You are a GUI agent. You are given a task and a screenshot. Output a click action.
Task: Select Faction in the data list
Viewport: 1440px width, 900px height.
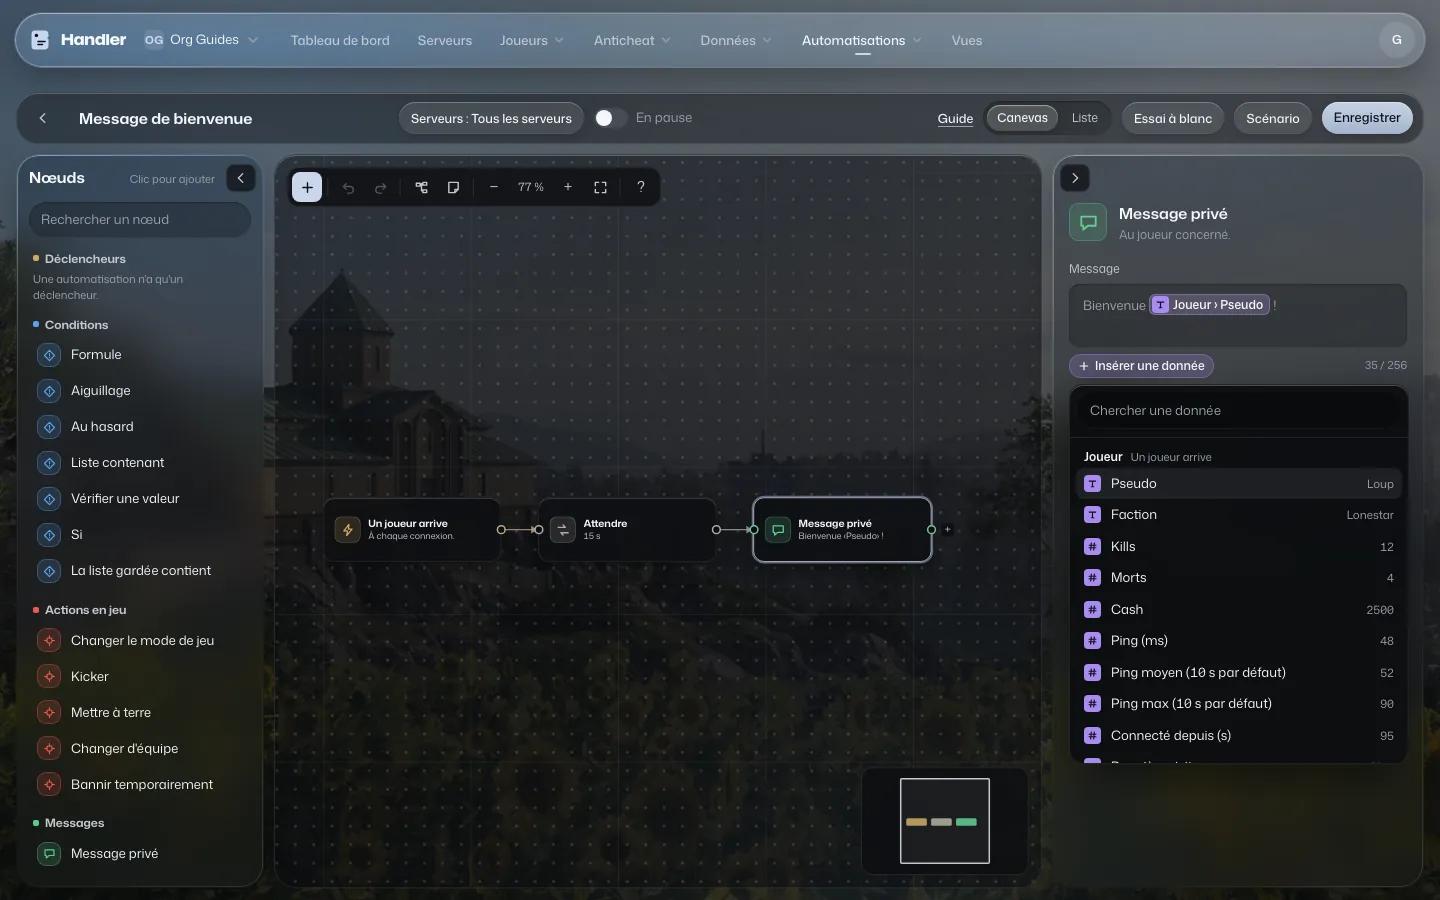[1239, 515]
